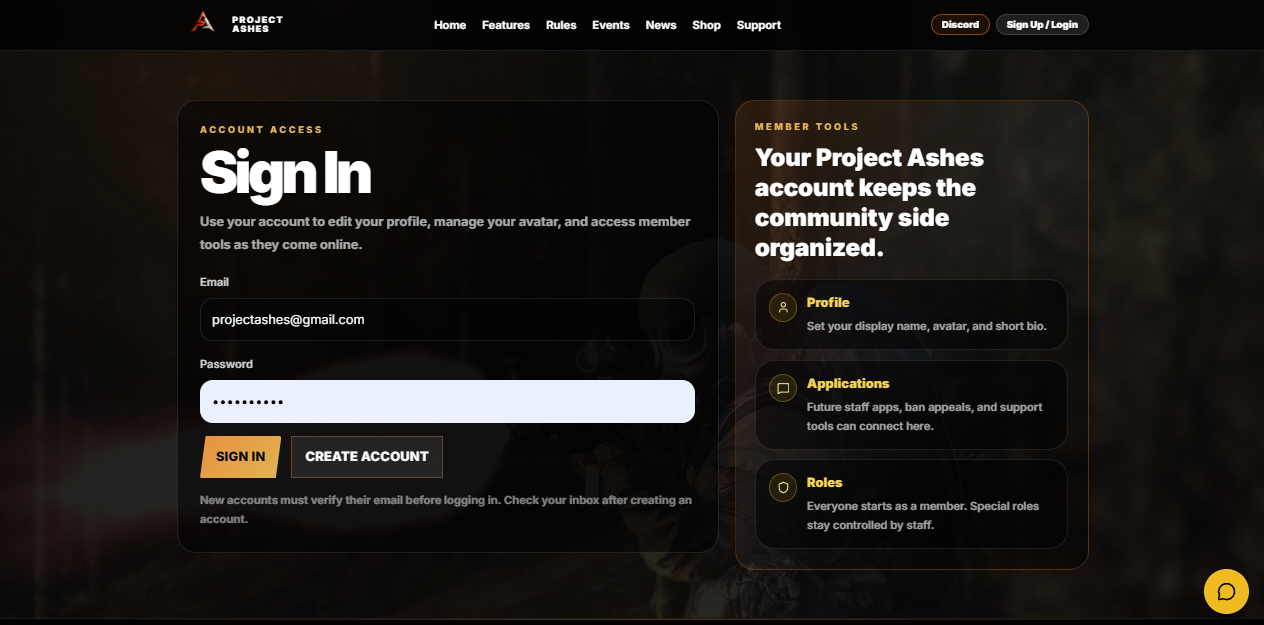Go to the Home page
The width and height of the screenshot is (1264, 625).
[450, 25]
